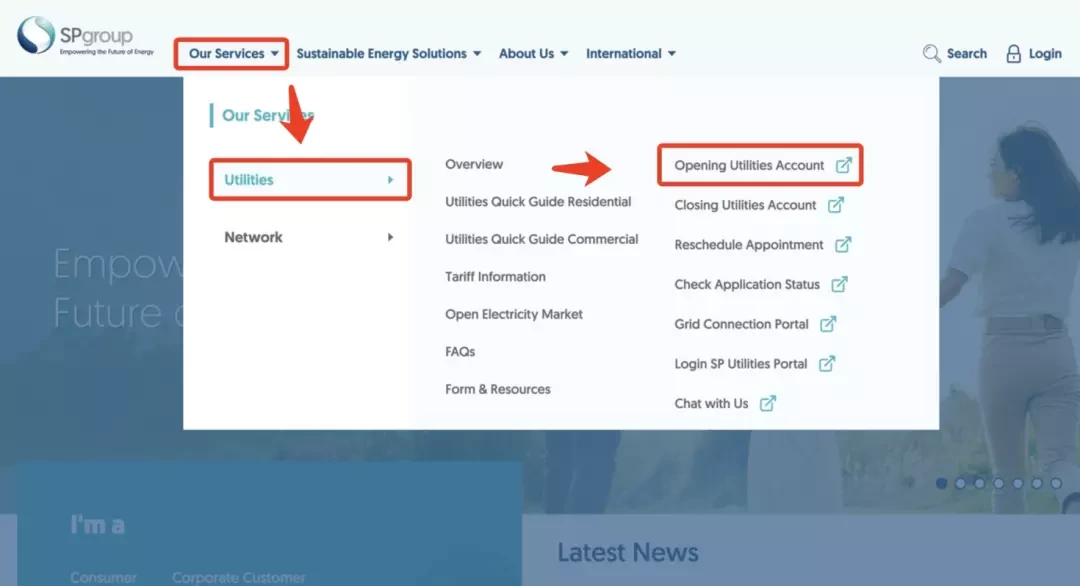Click Check Application Status link
1080x586 pixels.
(747, 284)
